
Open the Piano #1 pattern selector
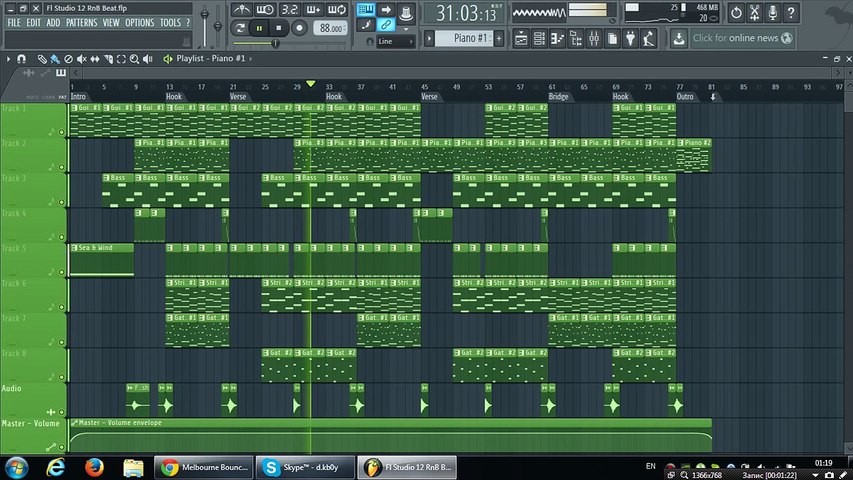(470, 38)
